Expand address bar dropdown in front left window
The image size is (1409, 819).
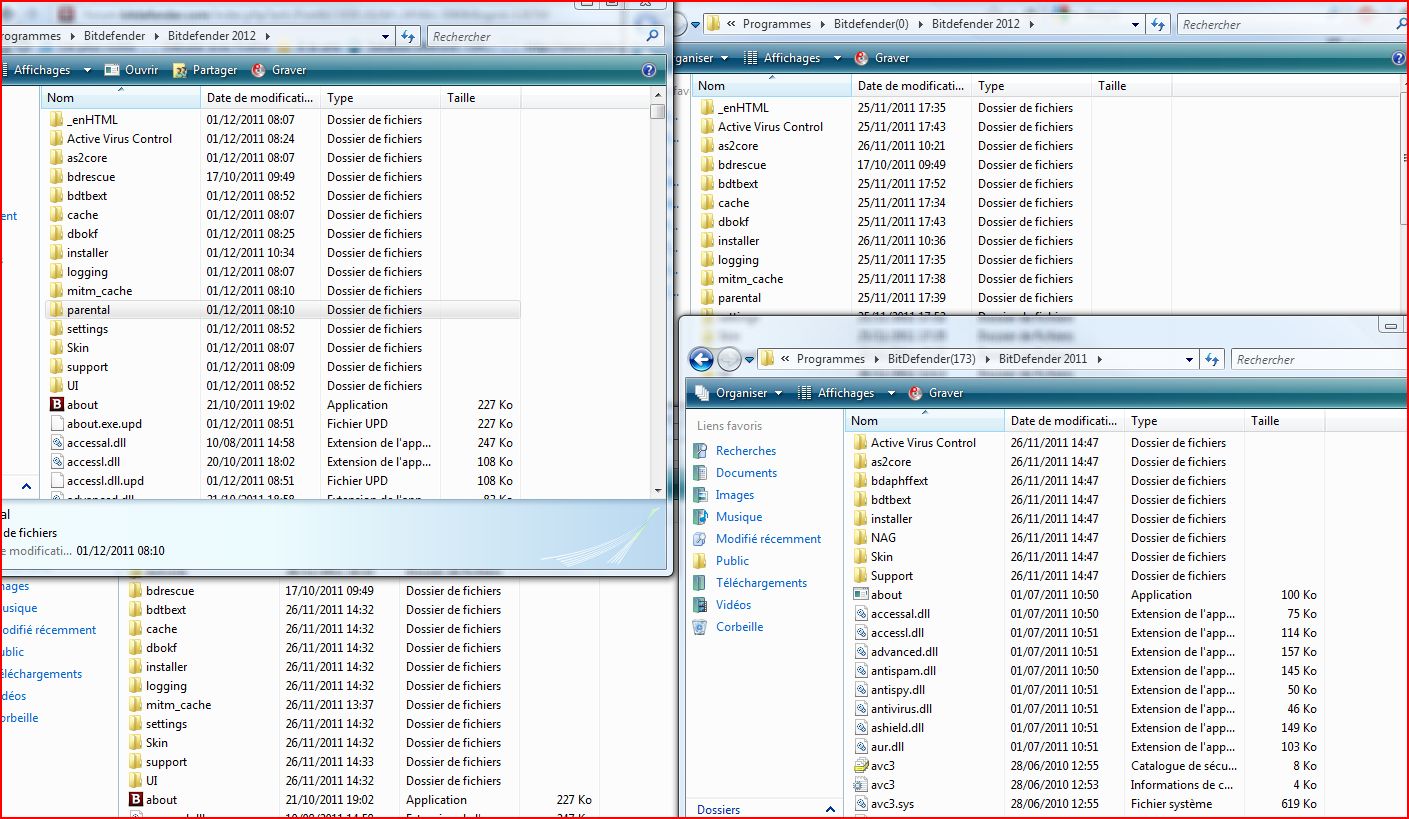[386, 36]
